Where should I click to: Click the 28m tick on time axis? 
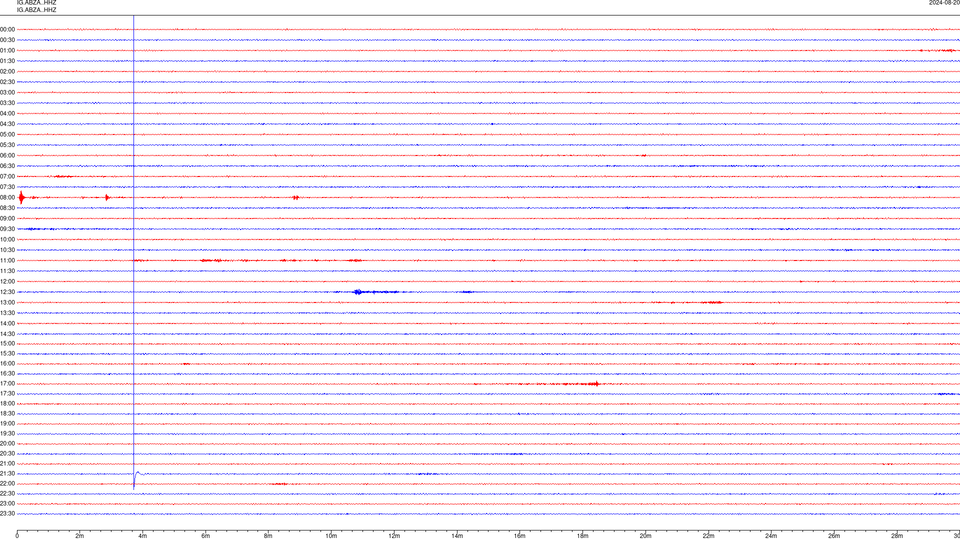point(897,536)
